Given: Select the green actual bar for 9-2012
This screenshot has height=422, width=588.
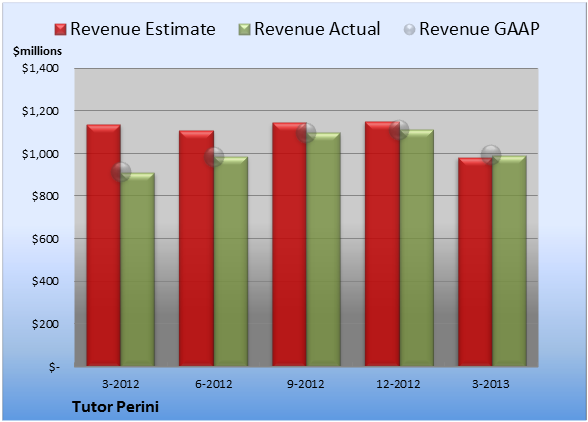Looking at the screenshot, I should click(x=323, y=249).
